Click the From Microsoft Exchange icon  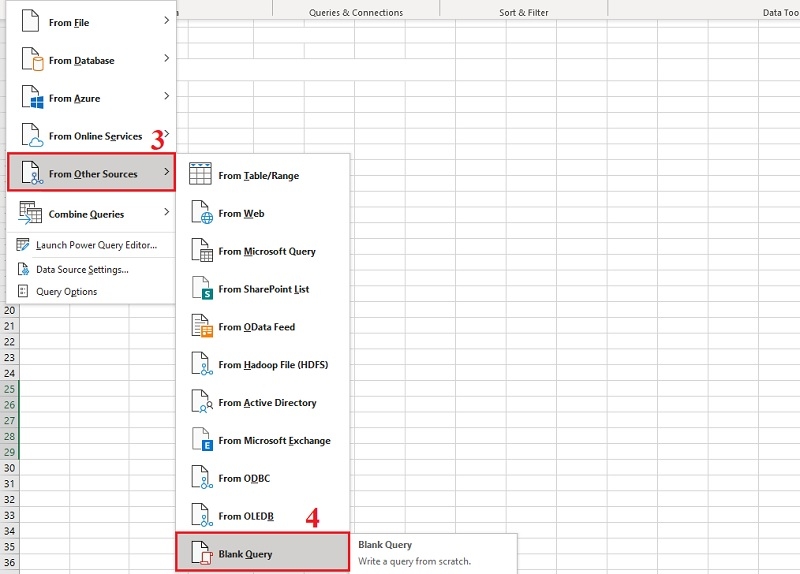click(x=202, y=439)
